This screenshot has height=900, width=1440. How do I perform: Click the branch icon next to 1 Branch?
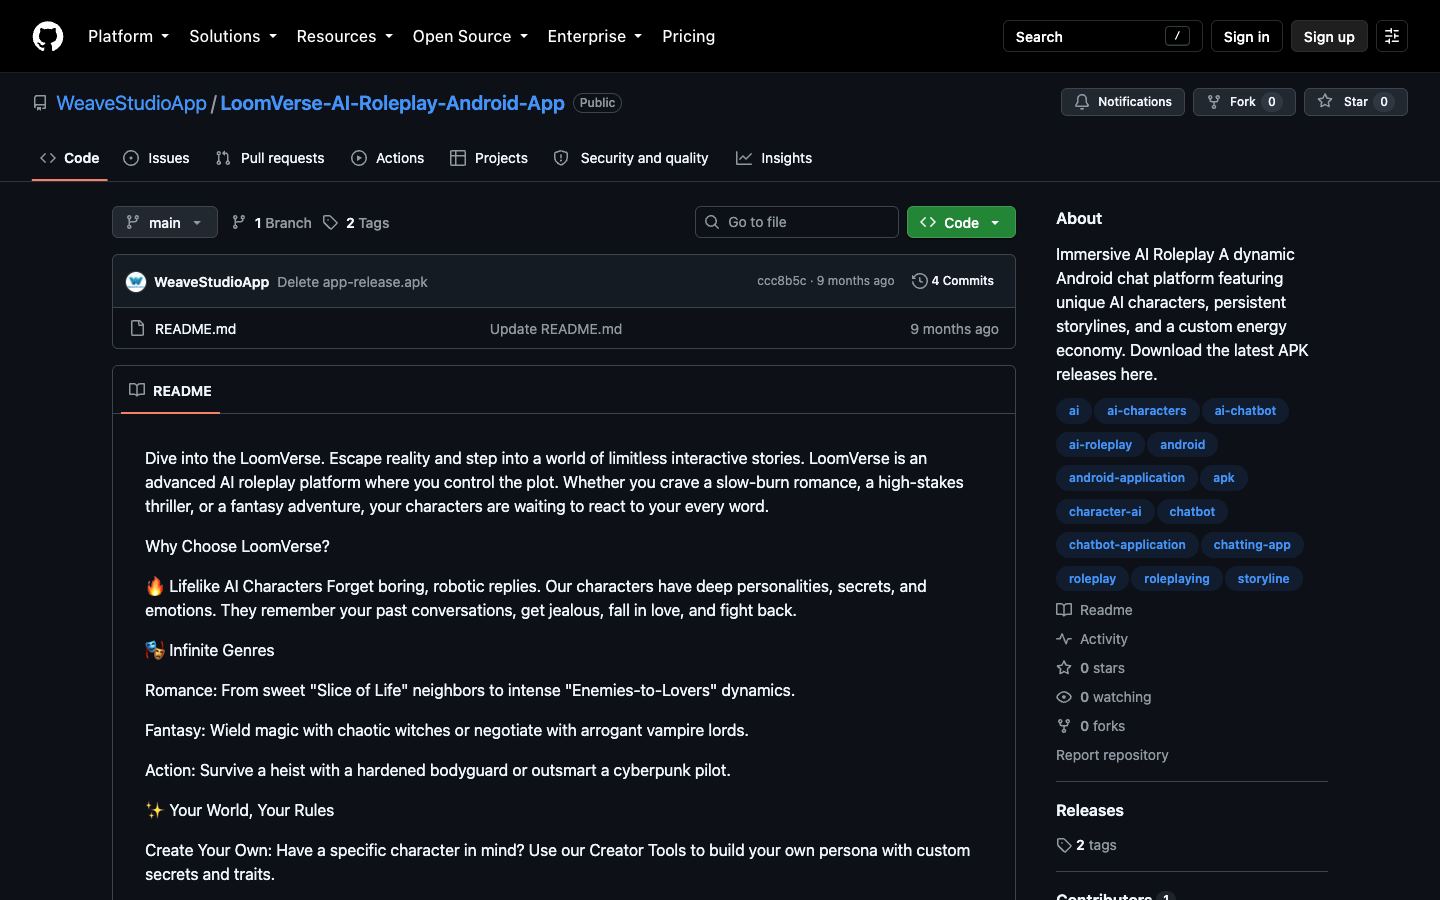239,223
